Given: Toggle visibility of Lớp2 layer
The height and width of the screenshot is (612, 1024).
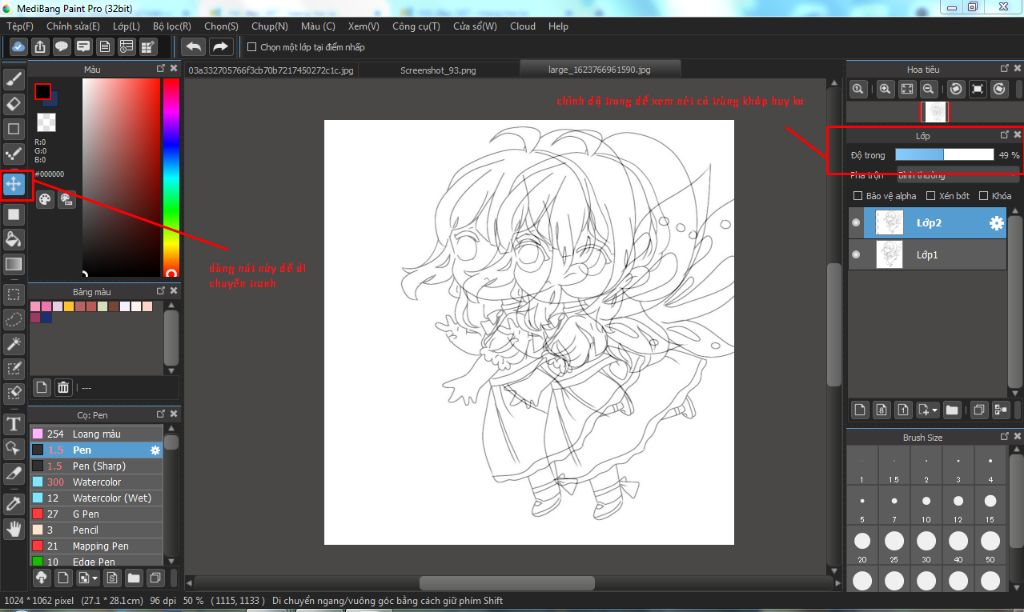Looking at the screenshot, I should click(856, 223).
